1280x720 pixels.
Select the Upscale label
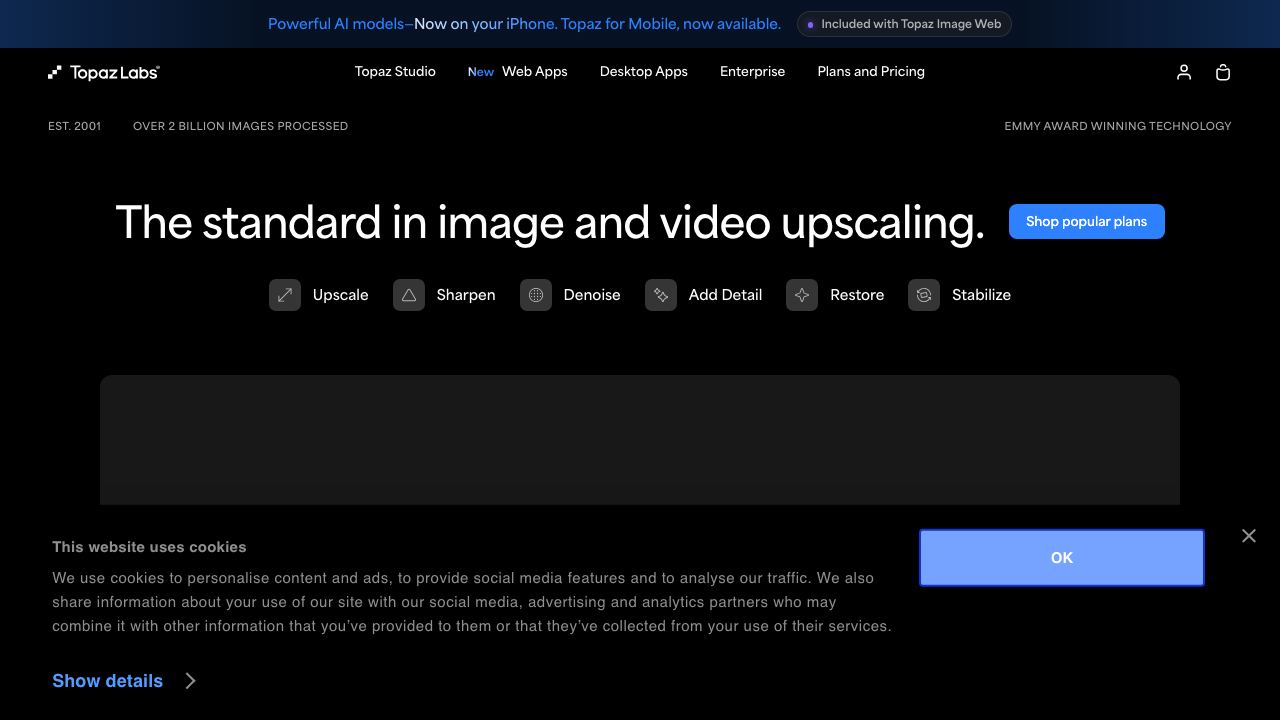(340, 295)
